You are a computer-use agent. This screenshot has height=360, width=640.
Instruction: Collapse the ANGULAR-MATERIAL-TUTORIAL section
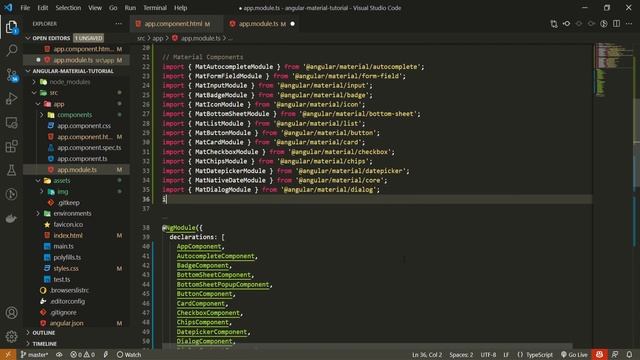coord(73,71)
